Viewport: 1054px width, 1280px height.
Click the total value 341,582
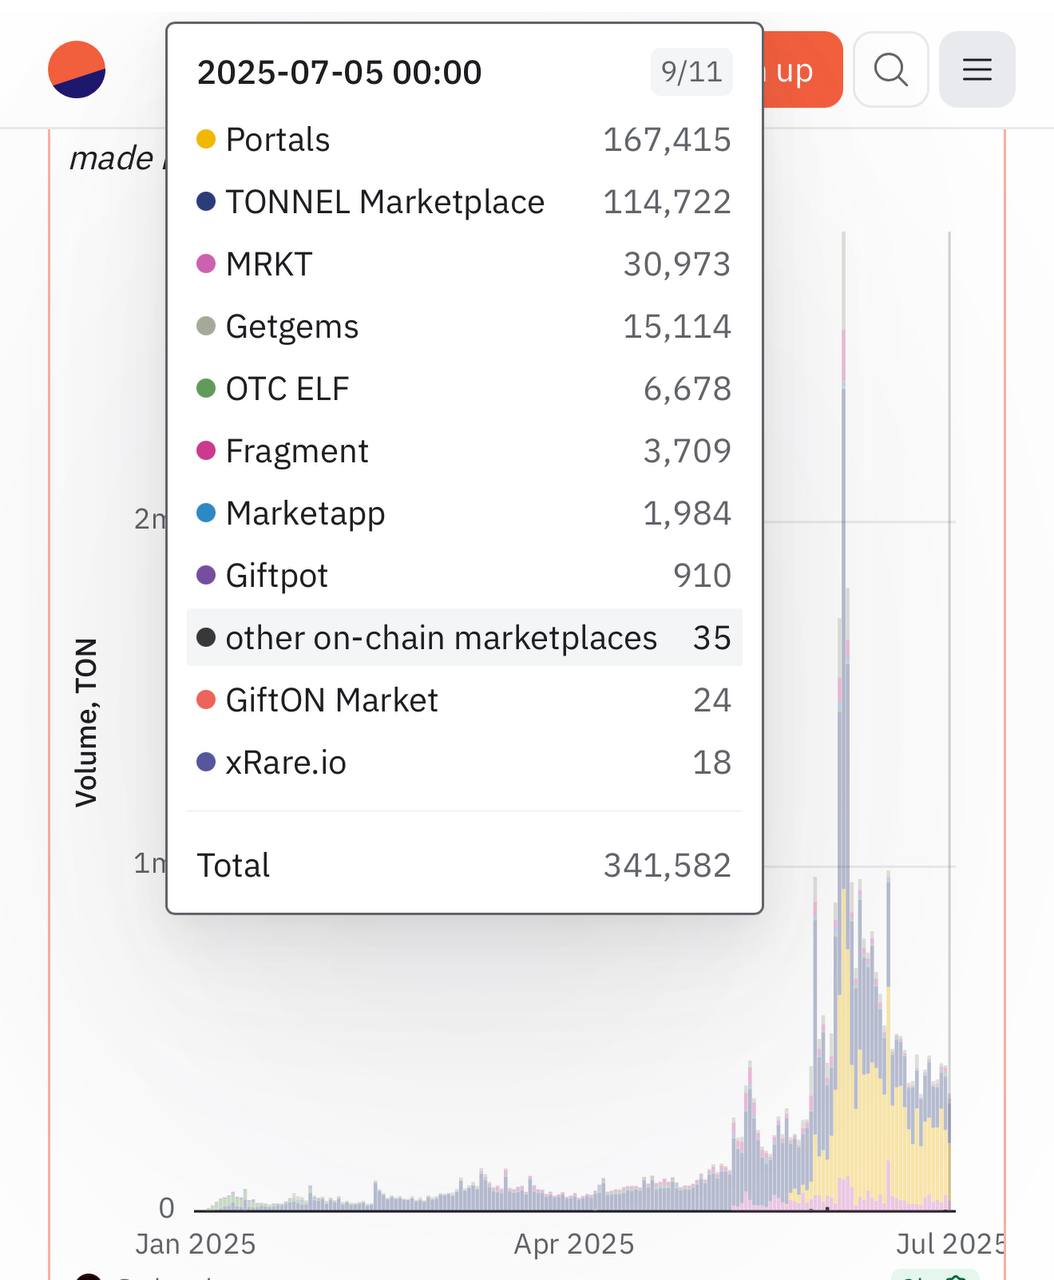point(667,865)
